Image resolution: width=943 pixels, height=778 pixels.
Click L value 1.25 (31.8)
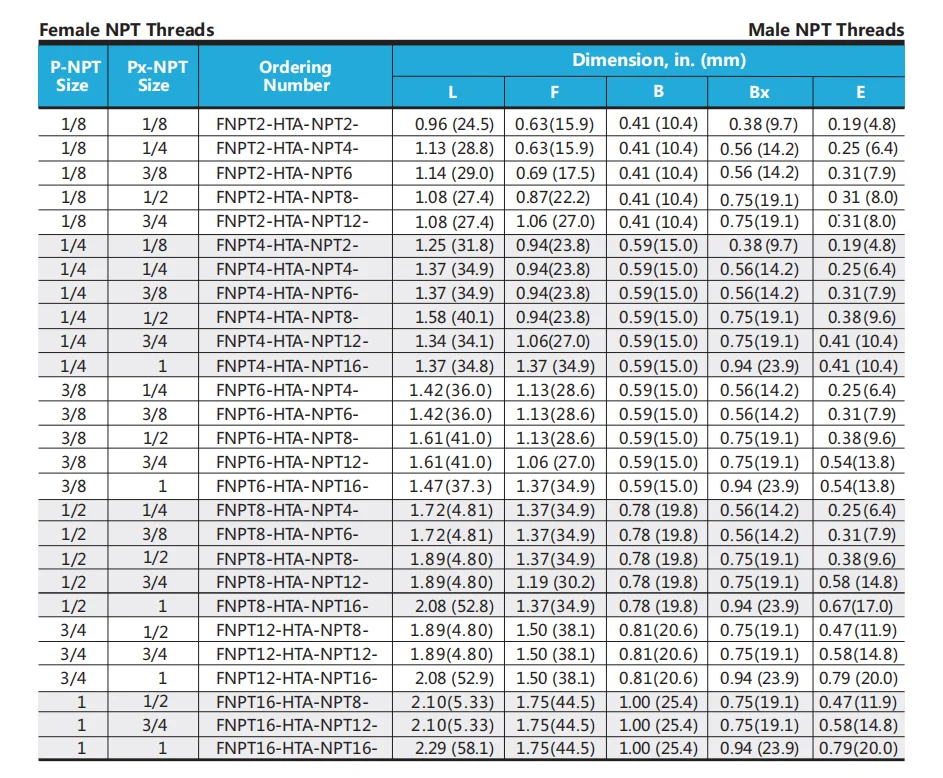tap(454, 245)
